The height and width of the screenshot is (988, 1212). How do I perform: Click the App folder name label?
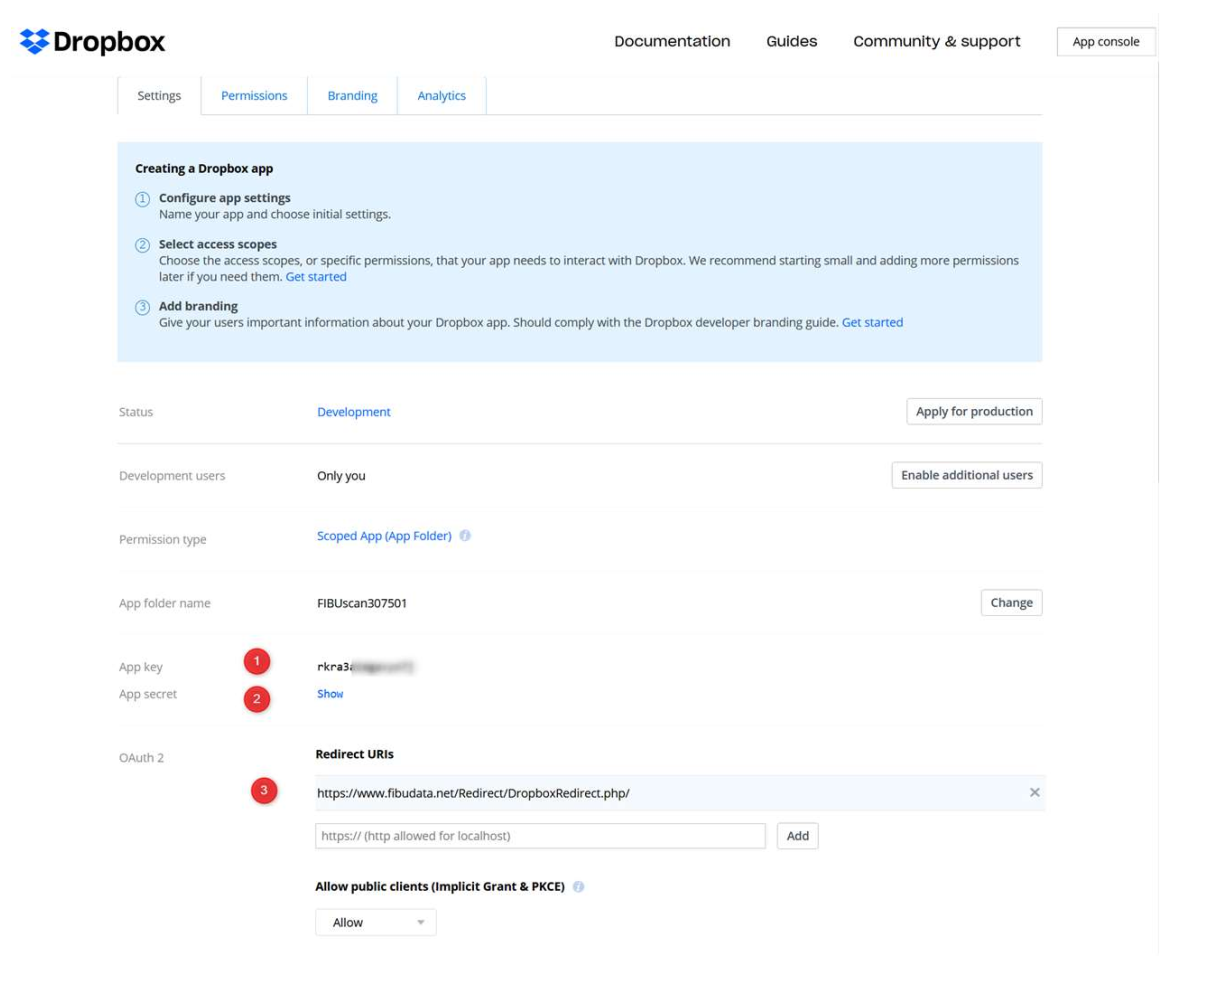click(165, 603)
